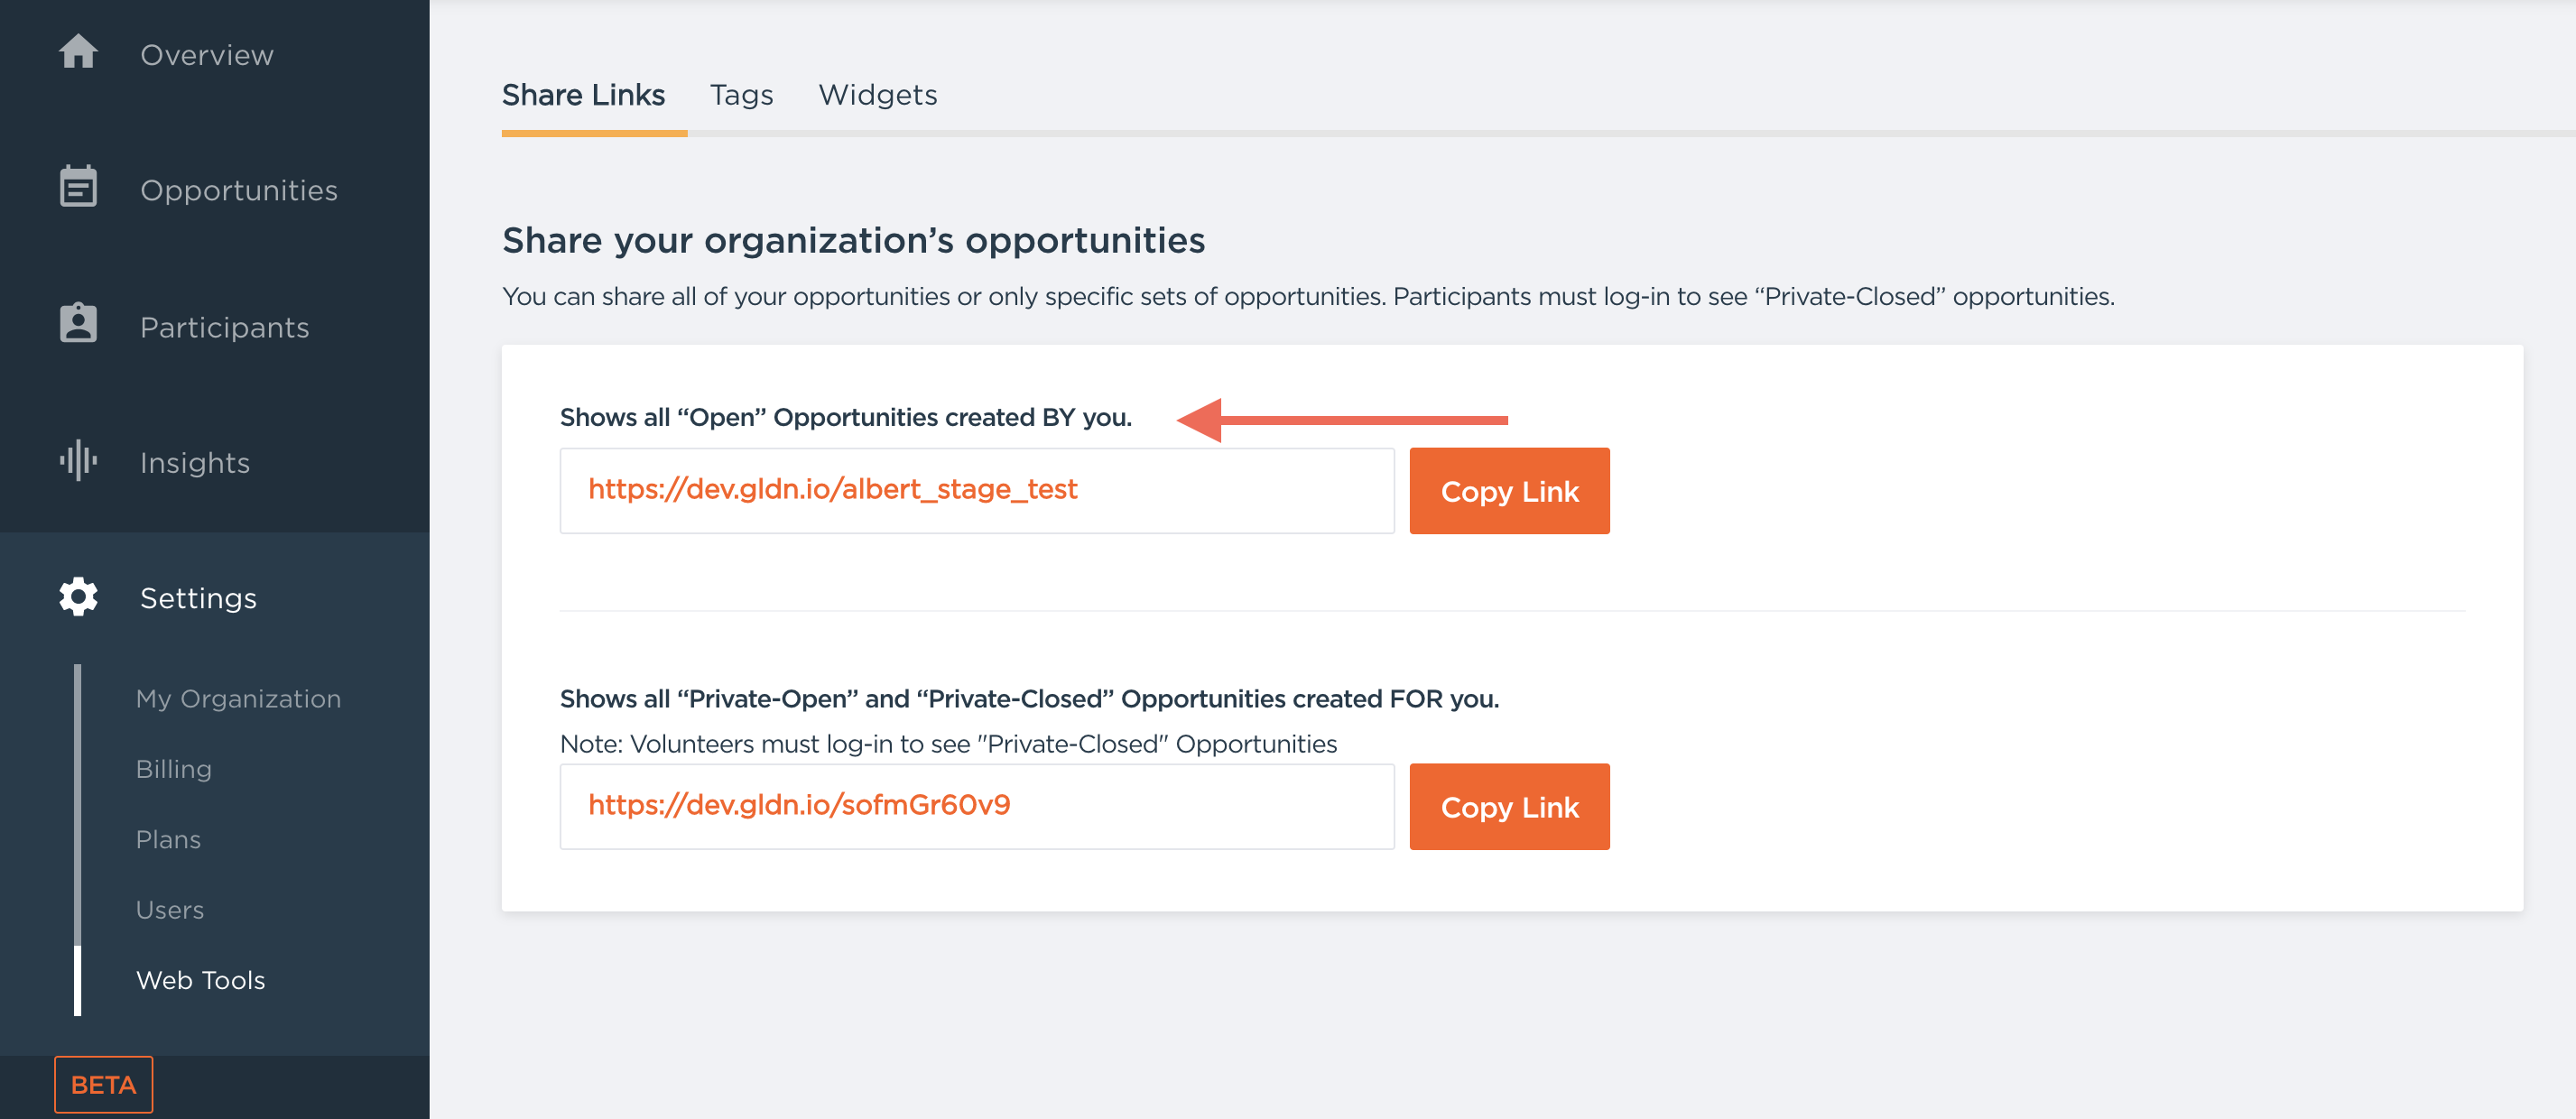
Task: Click the Settings gear icon
Action: point(78,596)
